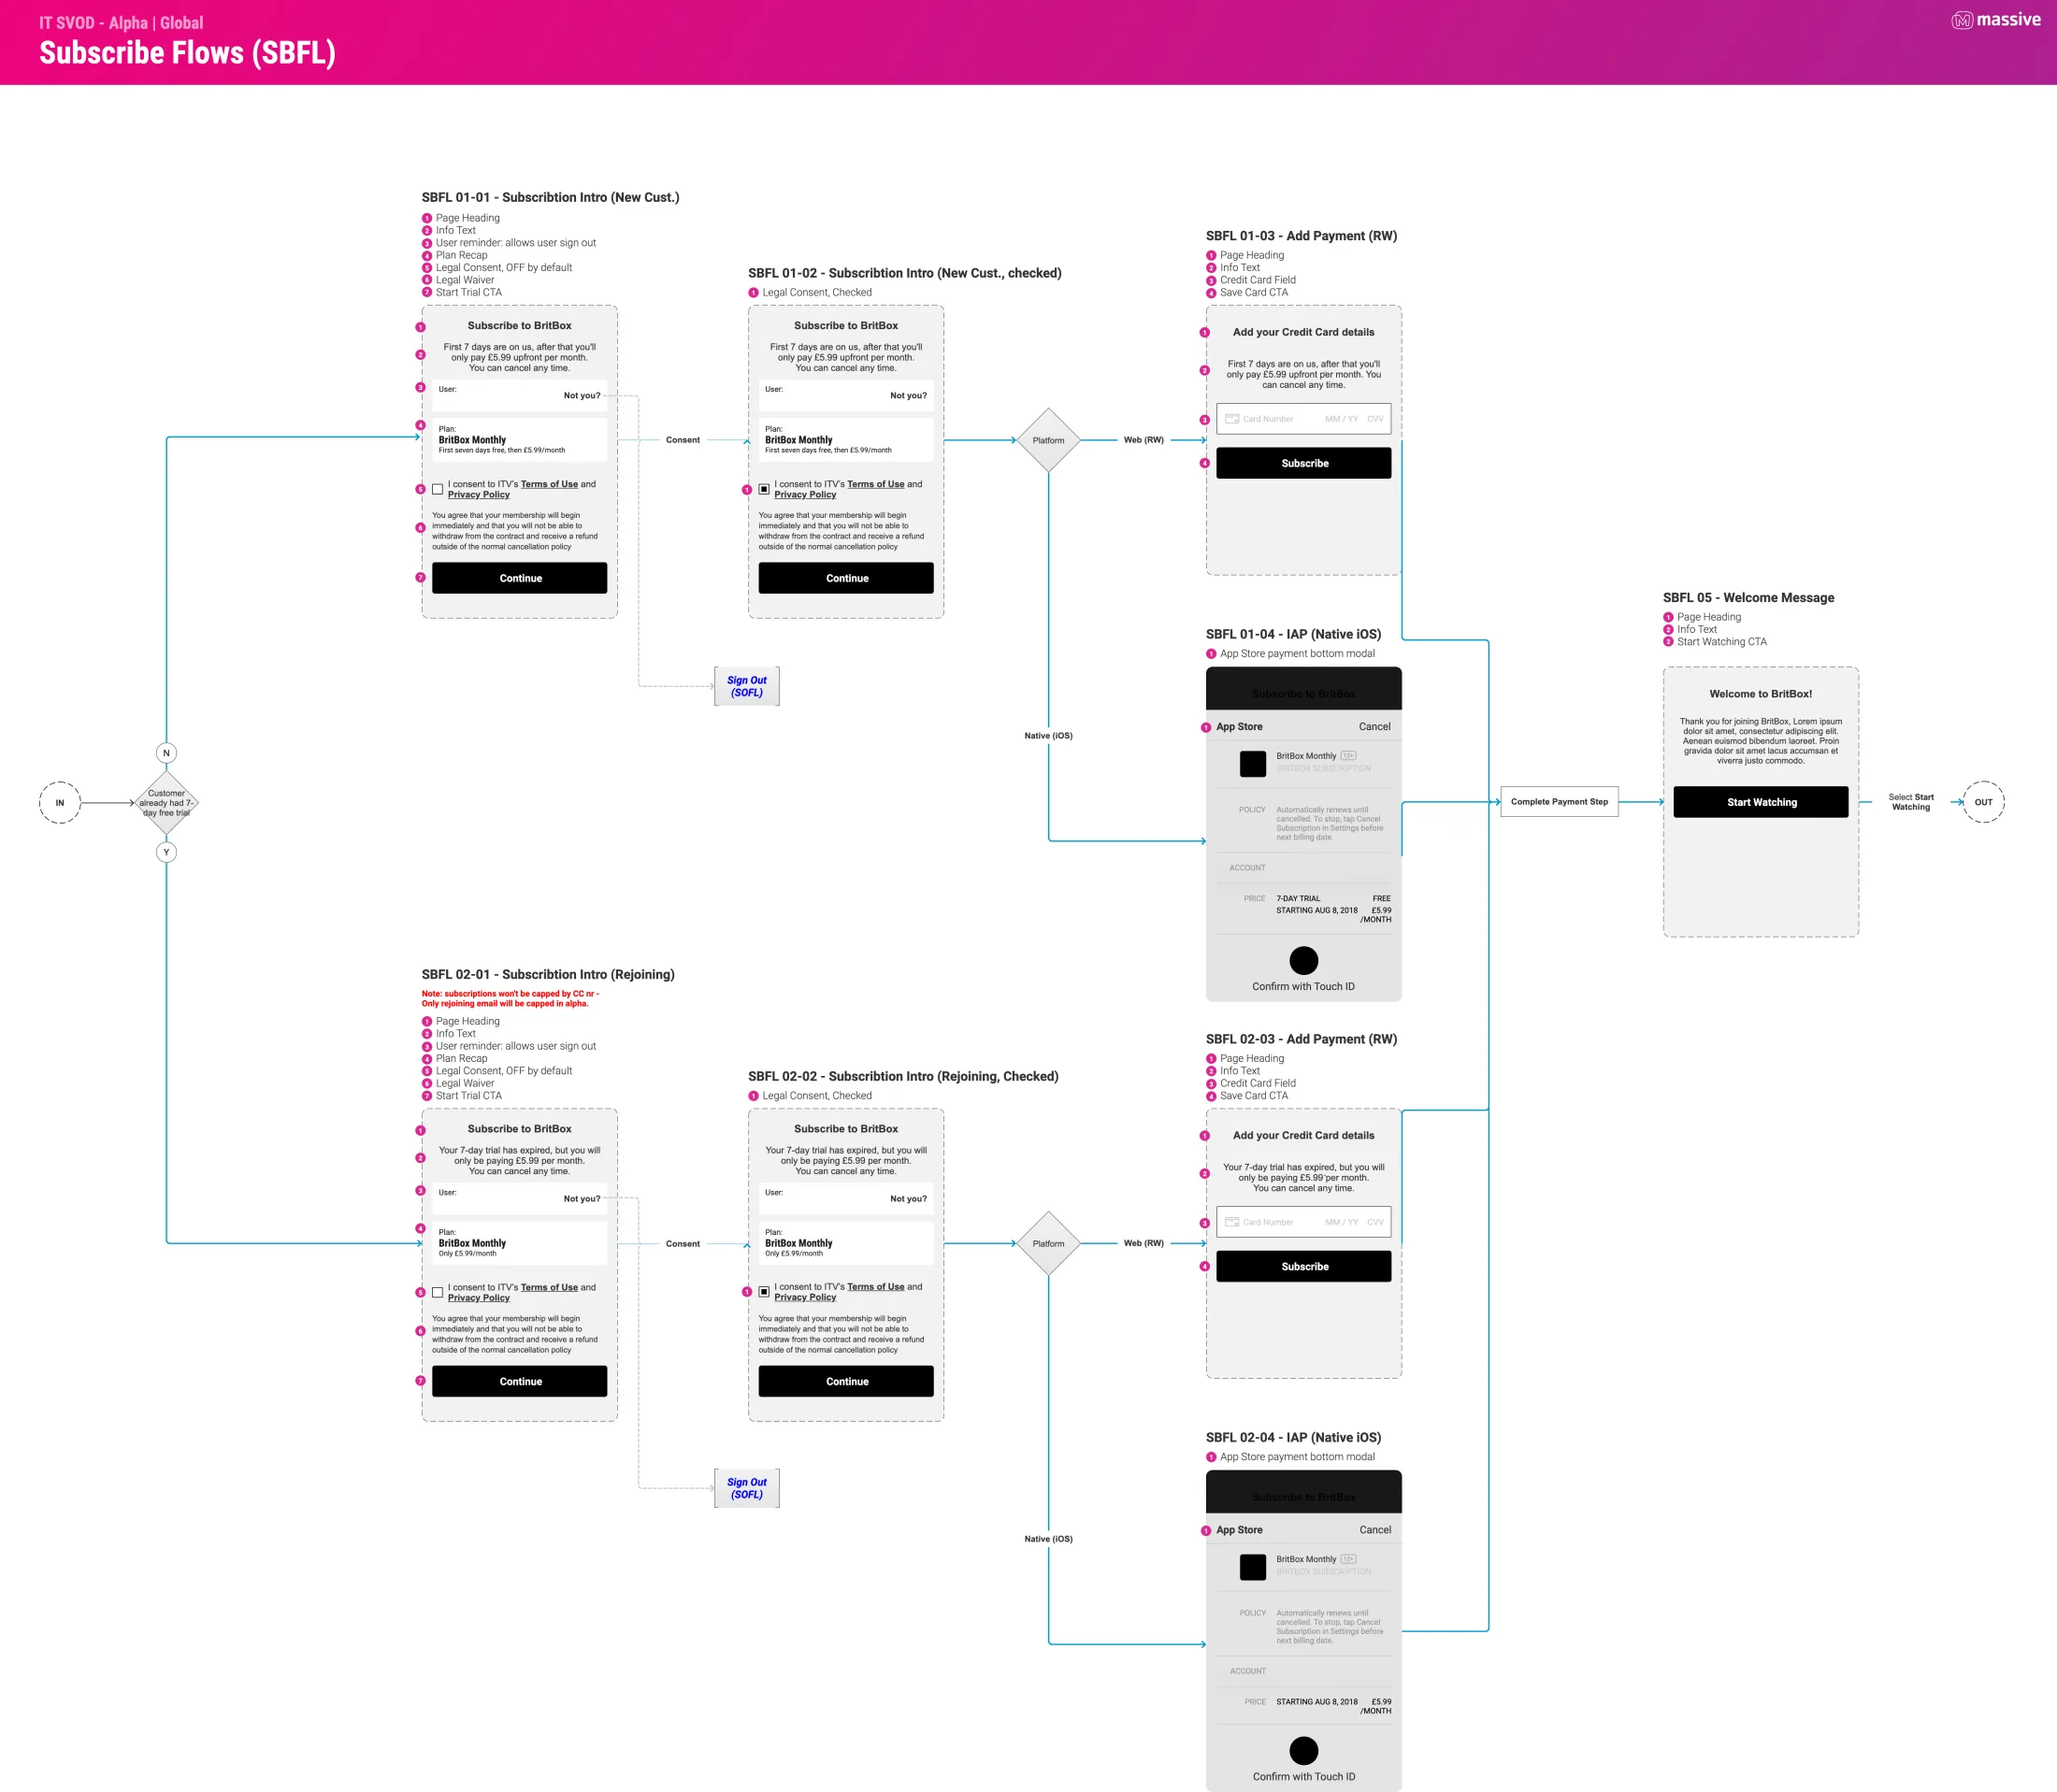Click Continue in SBFL 02-01 screen
The image size is (2057, 1792).
pyautogui.click(x=519, y=1381)
